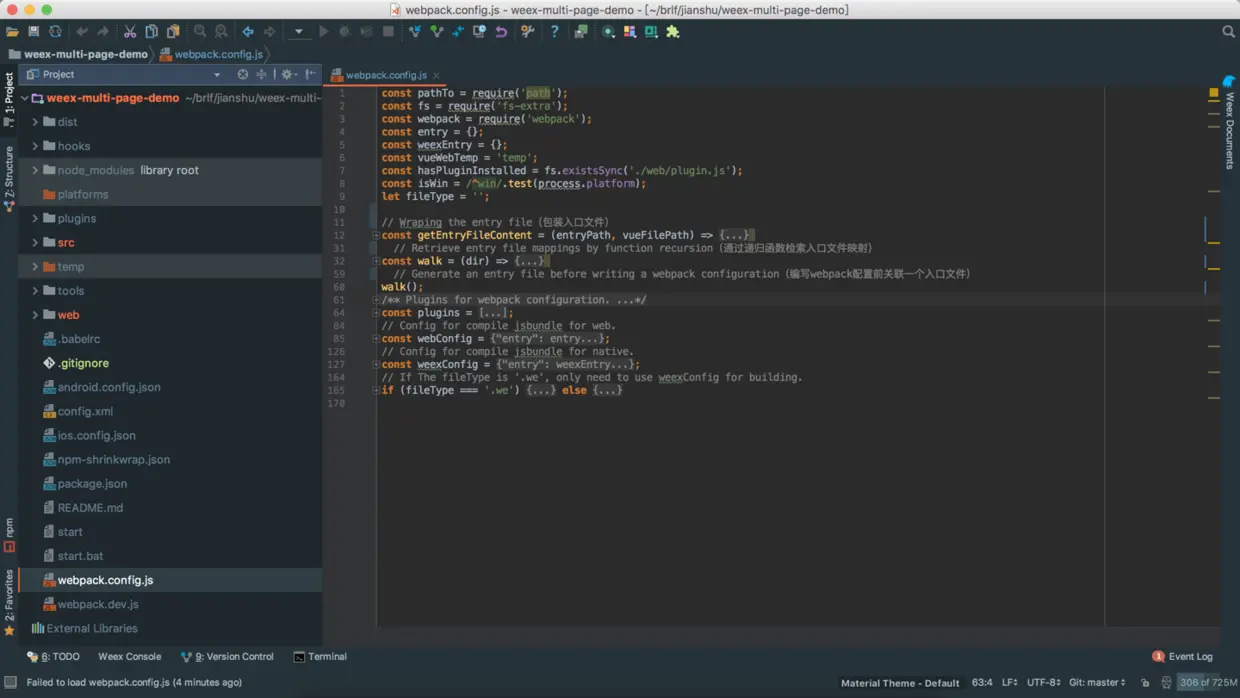Toggle the file read-only lock icon

click(1145, 683)
